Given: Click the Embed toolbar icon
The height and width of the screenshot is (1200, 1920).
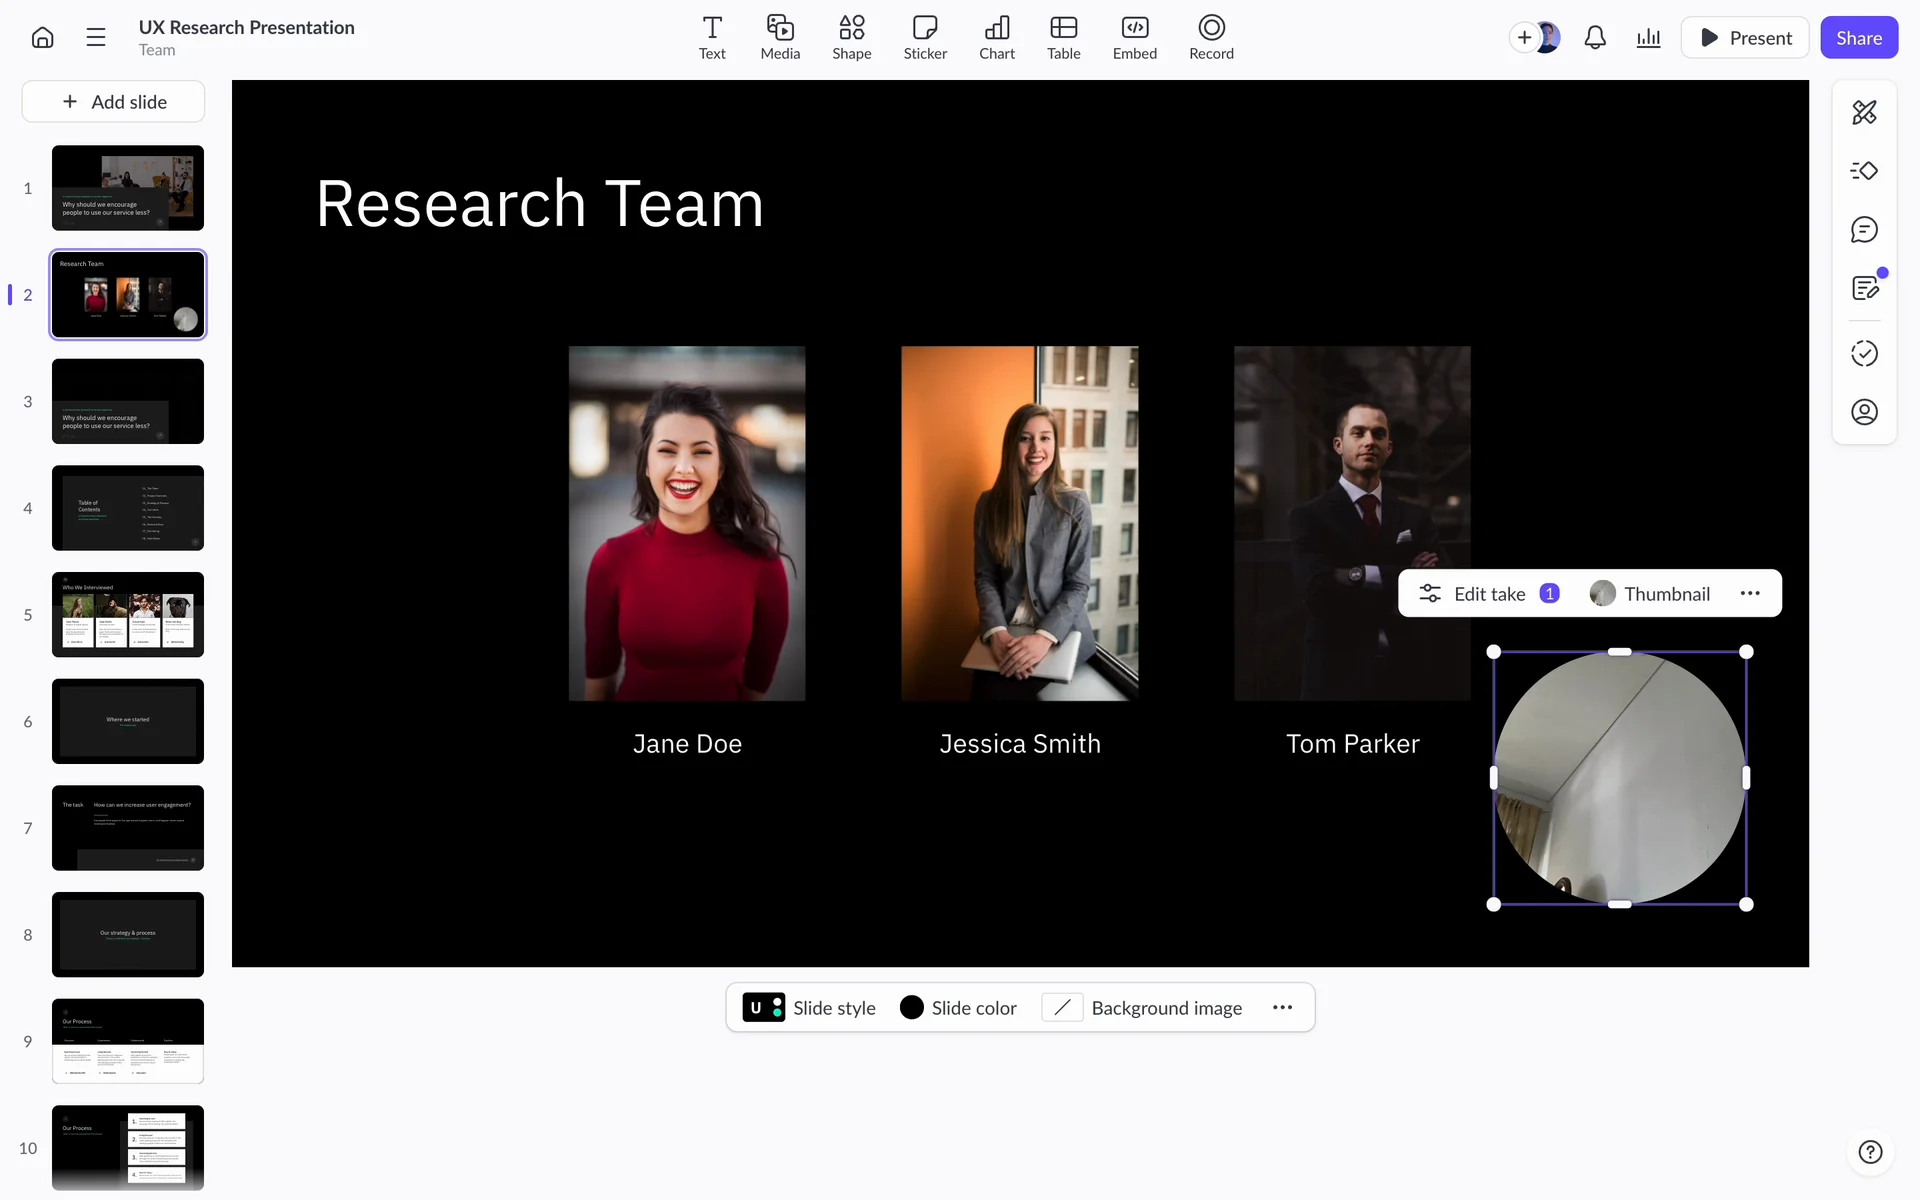Looking at the screenshot, I should click(1134, 38).
